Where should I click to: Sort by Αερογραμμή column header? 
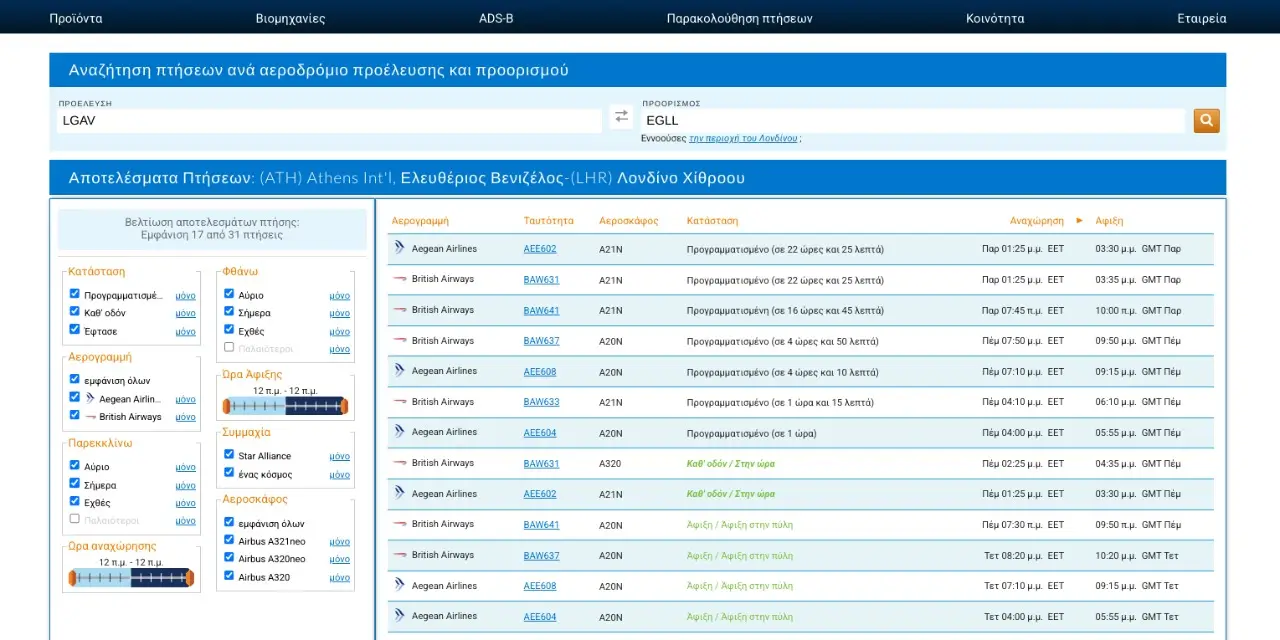click(420, 220)
